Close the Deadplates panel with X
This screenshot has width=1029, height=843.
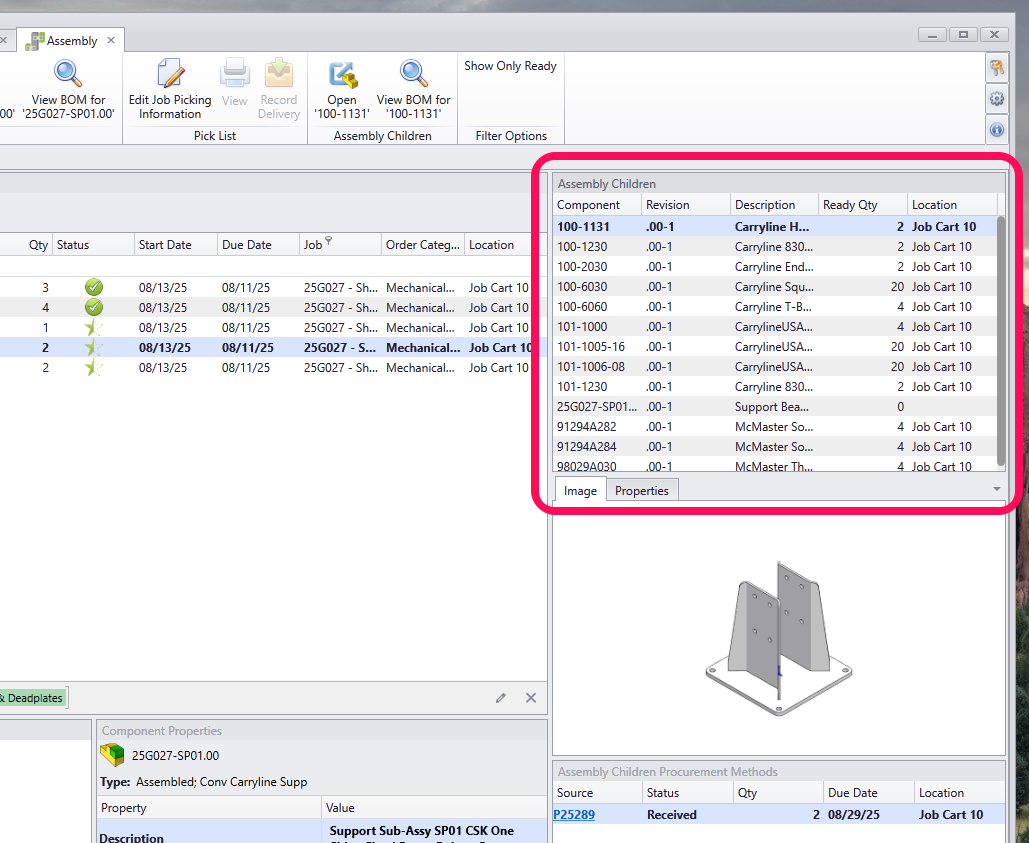click(x=531, y=698)
